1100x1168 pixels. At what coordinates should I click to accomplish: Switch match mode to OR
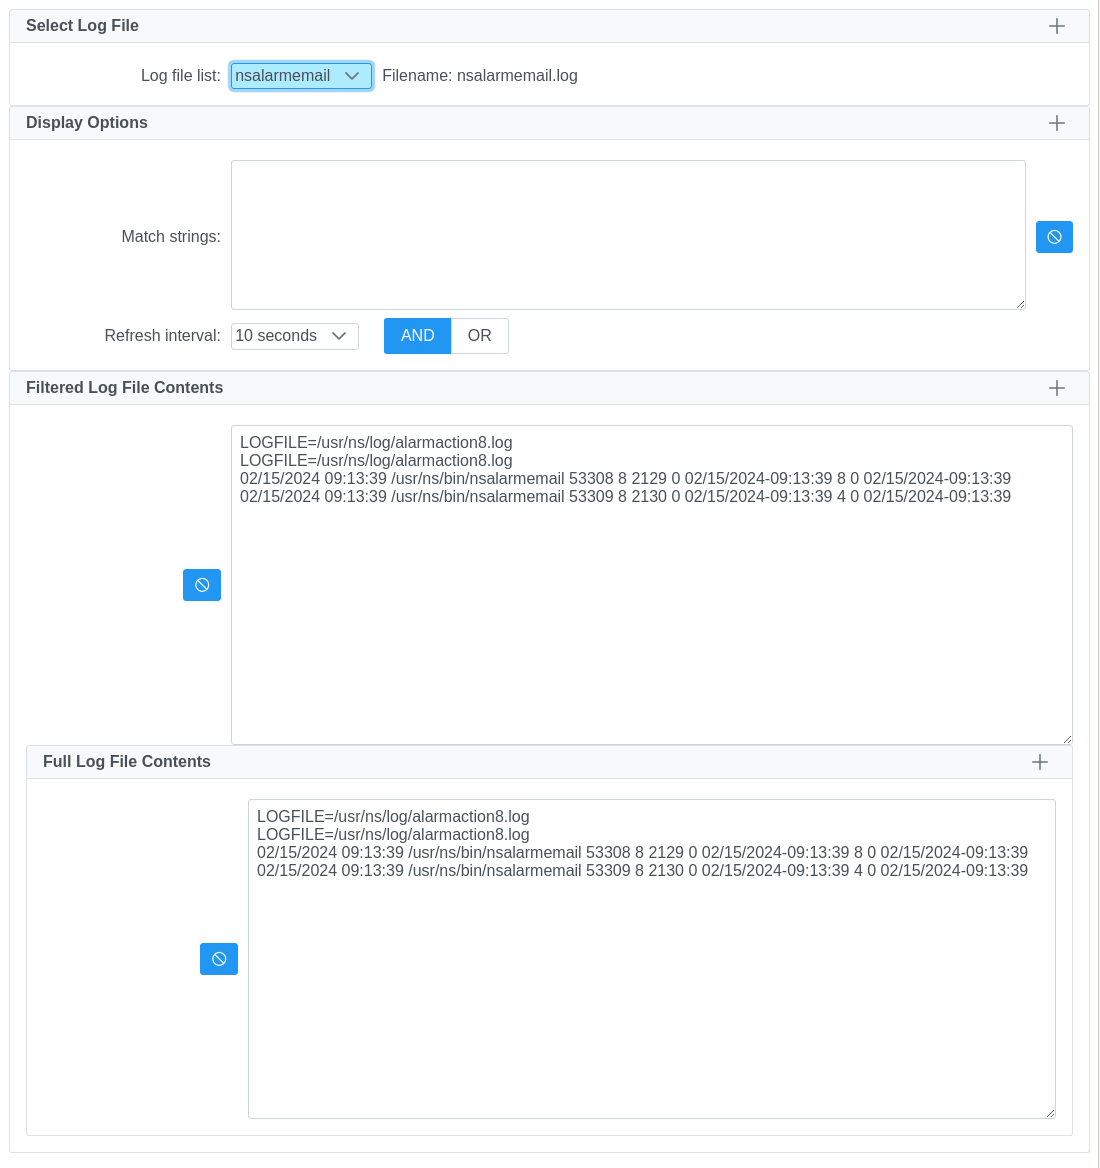pyautogui.click(x=480, y=336)
